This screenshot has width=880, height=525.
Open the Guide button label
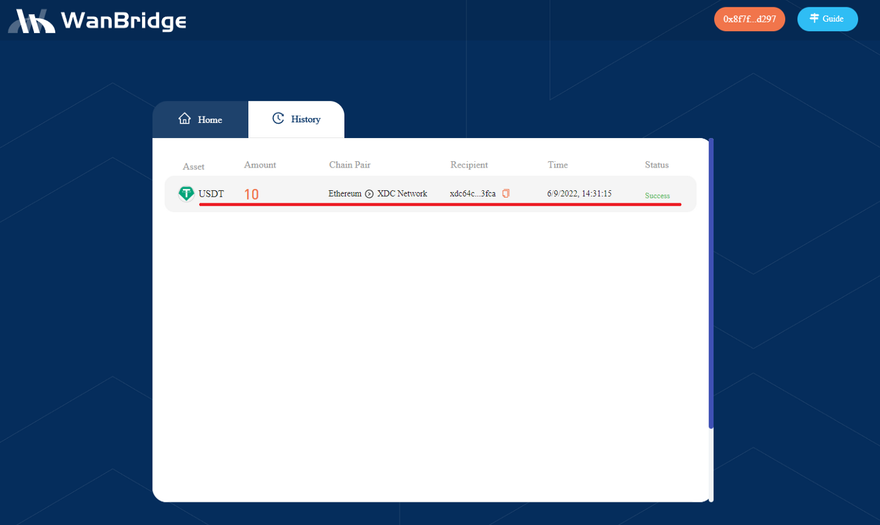(x=833, y=19)
